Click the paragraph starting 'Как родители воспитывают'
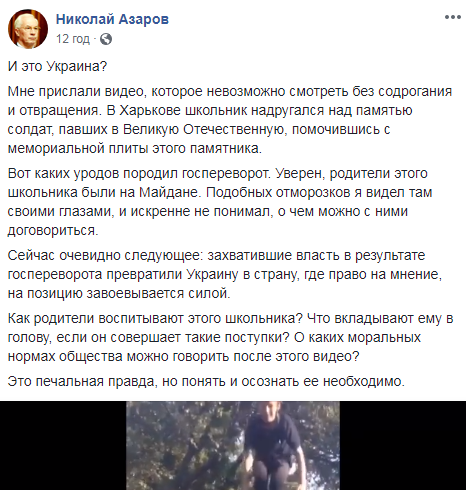 pyautogui.click(x=231, y=337)
